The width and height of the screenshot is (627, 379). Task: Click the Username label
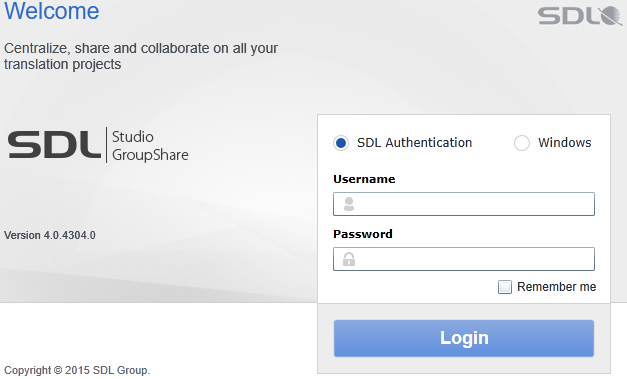(x=364, y=179)
